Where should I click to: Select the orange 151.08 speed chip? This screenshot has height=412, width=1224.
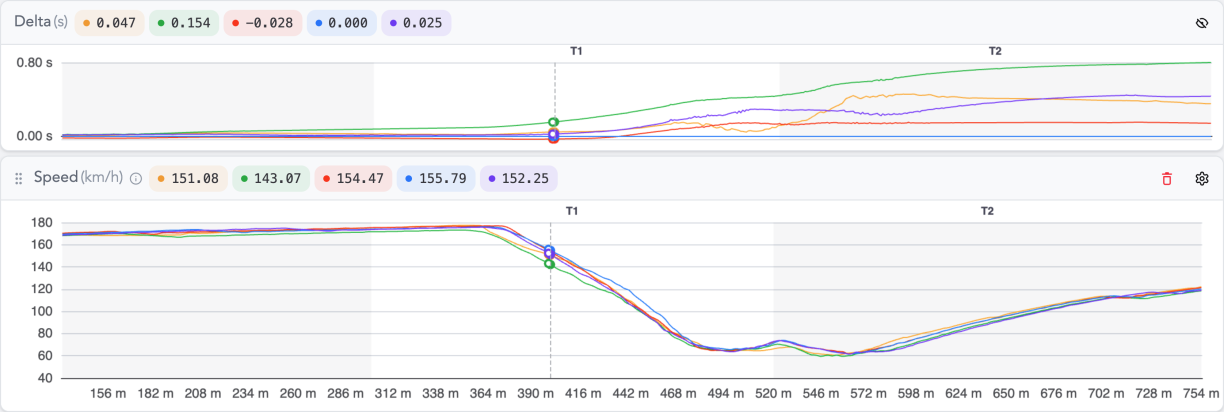[188, 179]
